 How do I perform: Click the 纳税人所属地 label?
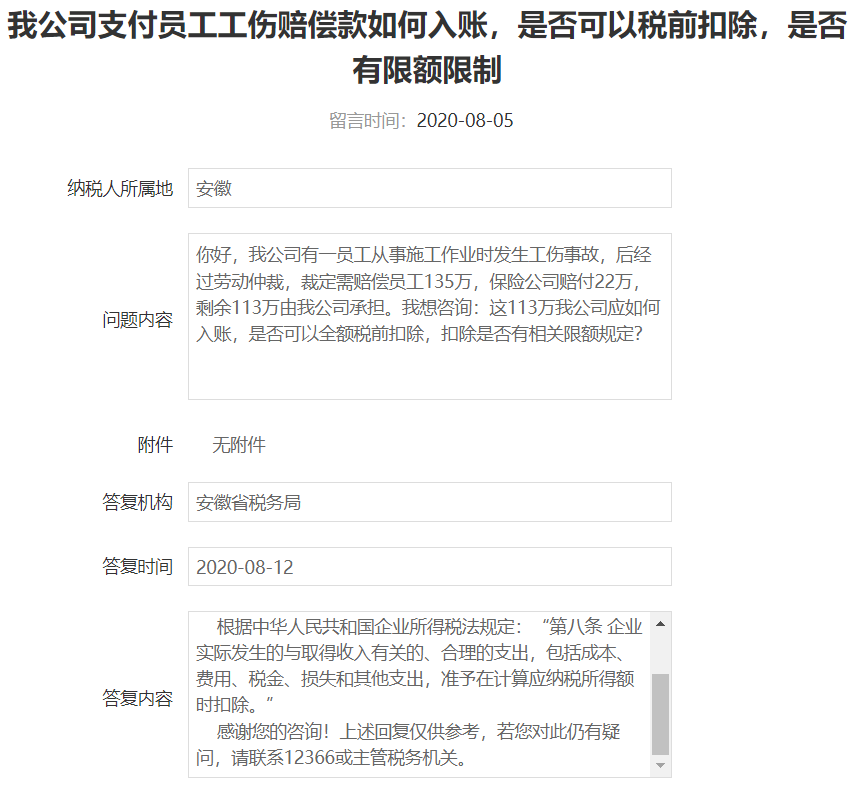tap(120, 188)
